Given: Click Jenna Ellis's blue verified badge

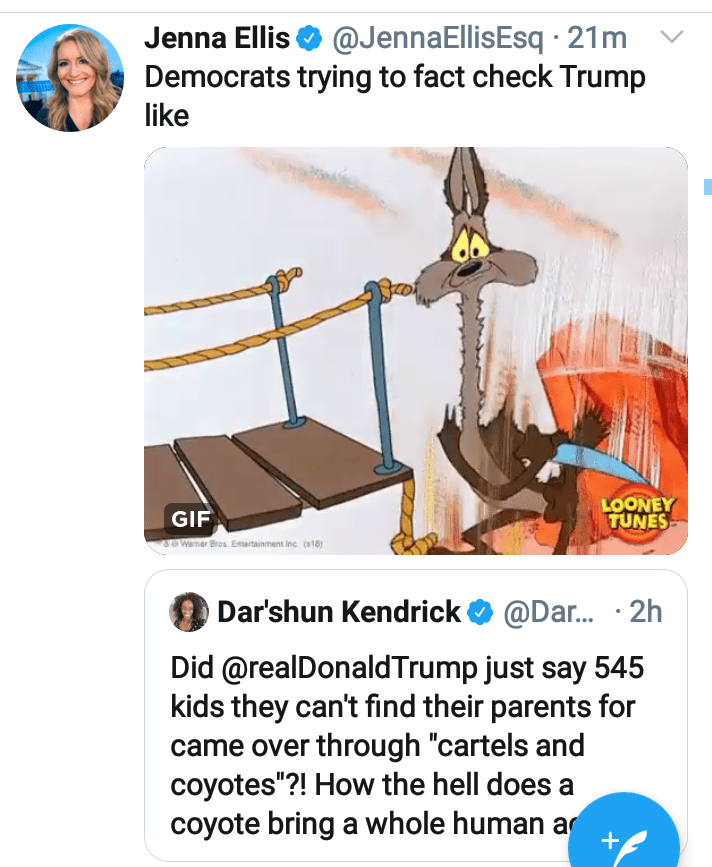Looking at the screenshot, I should click(x=311, y=39).
